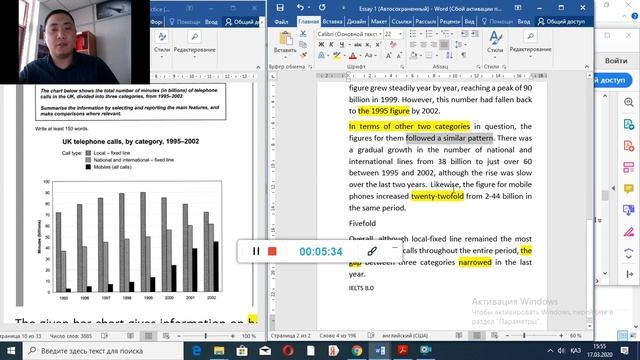This screenshot has height=360, width=640.
Task: Open underline style dropdown arrow
Action: pos(349,44)
